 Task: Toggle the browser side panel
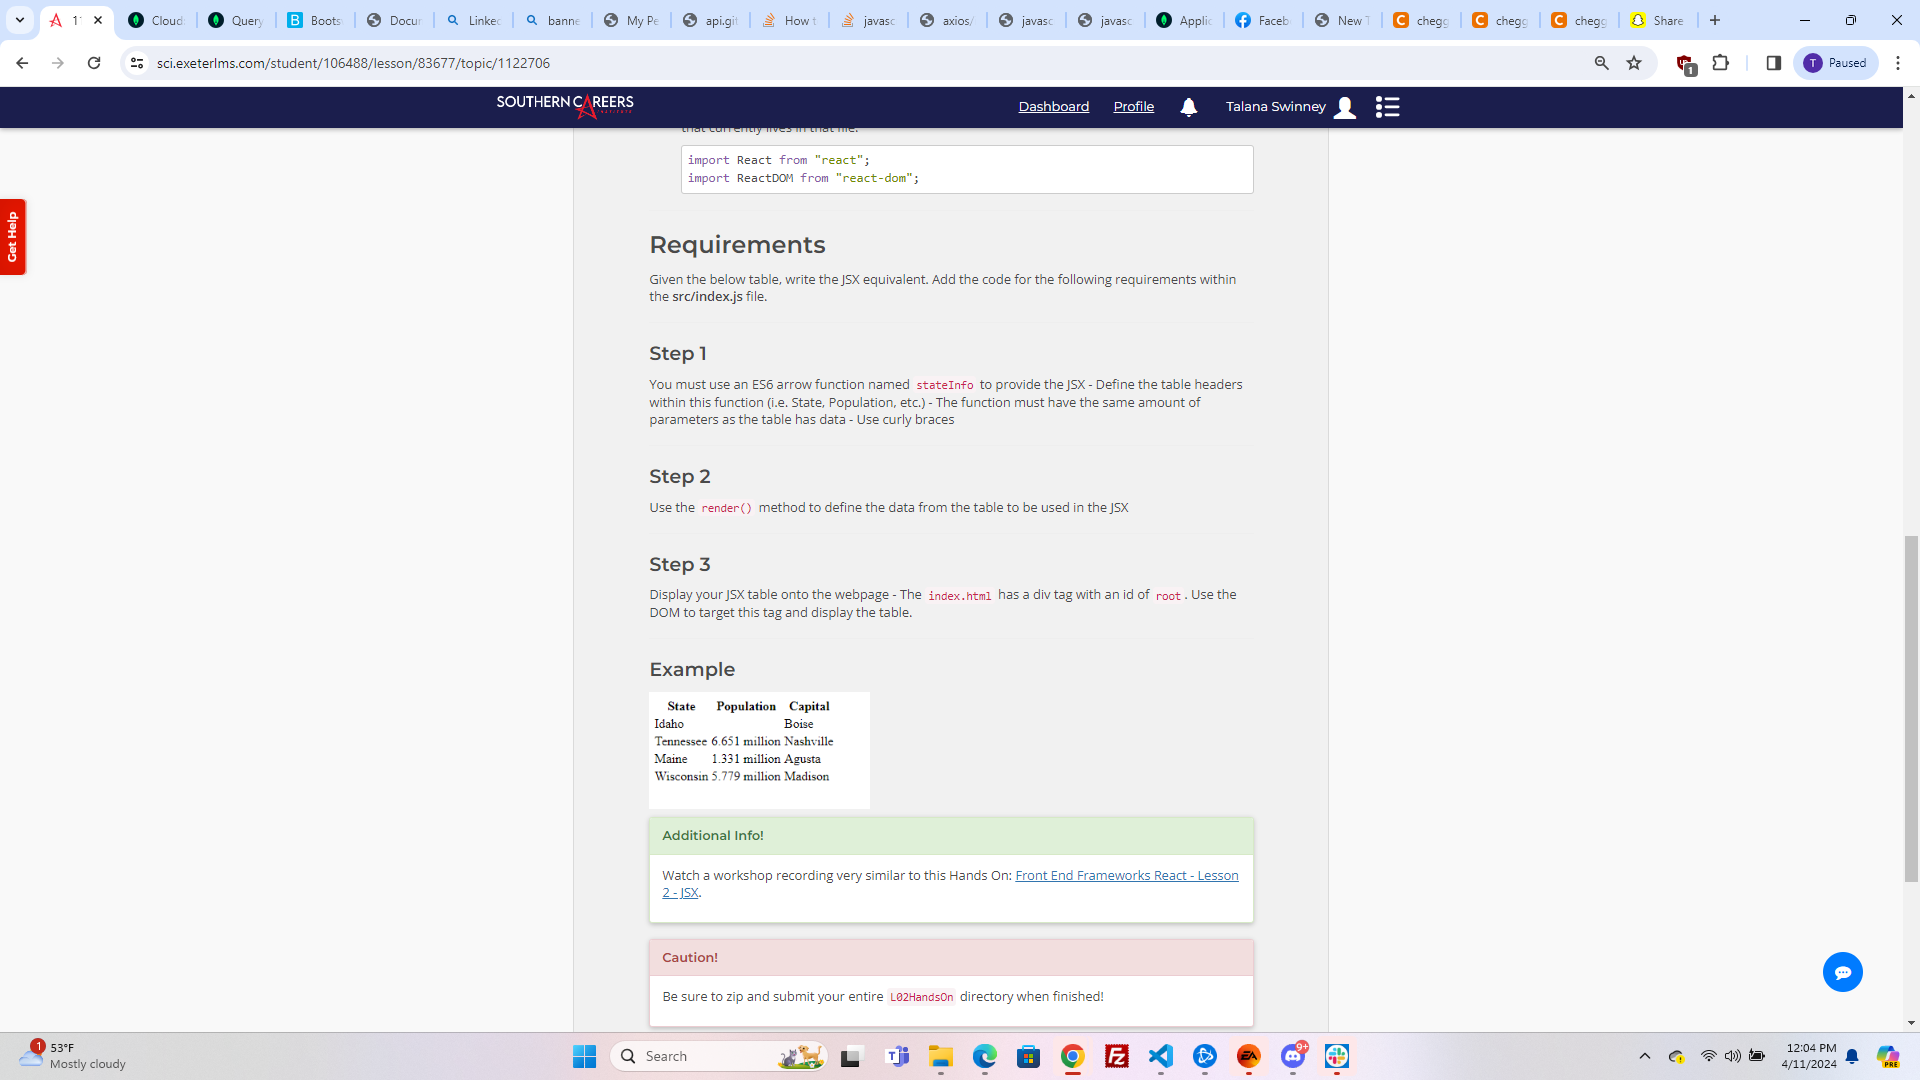pyautogui.click(x=1773, y=62)
